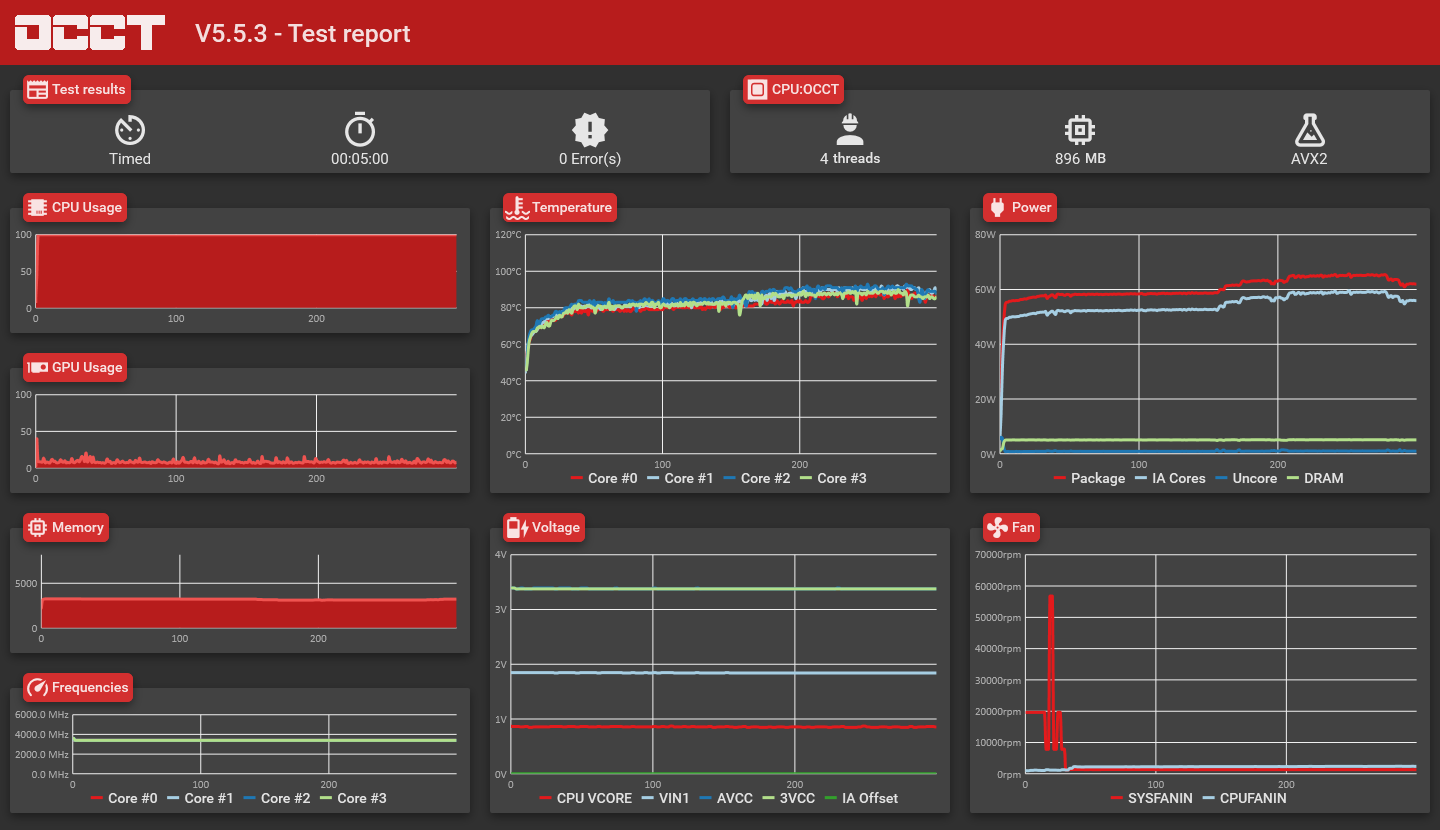Click the 00:05:00 timer icon
The height and width of the screenshot is (830, 1440).
360,129
